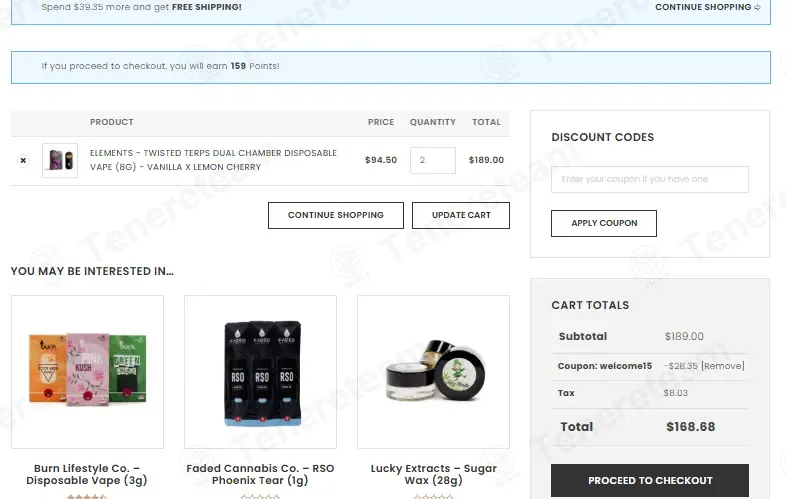Click the You May Be Interested In heading

tap(92, 271)
